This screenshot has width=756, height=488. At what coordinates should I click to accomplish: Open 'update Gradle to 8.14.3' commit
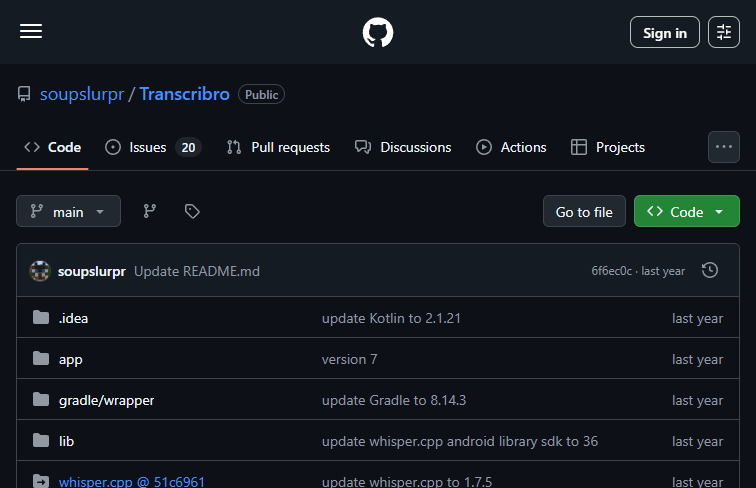tap(394, 400)
